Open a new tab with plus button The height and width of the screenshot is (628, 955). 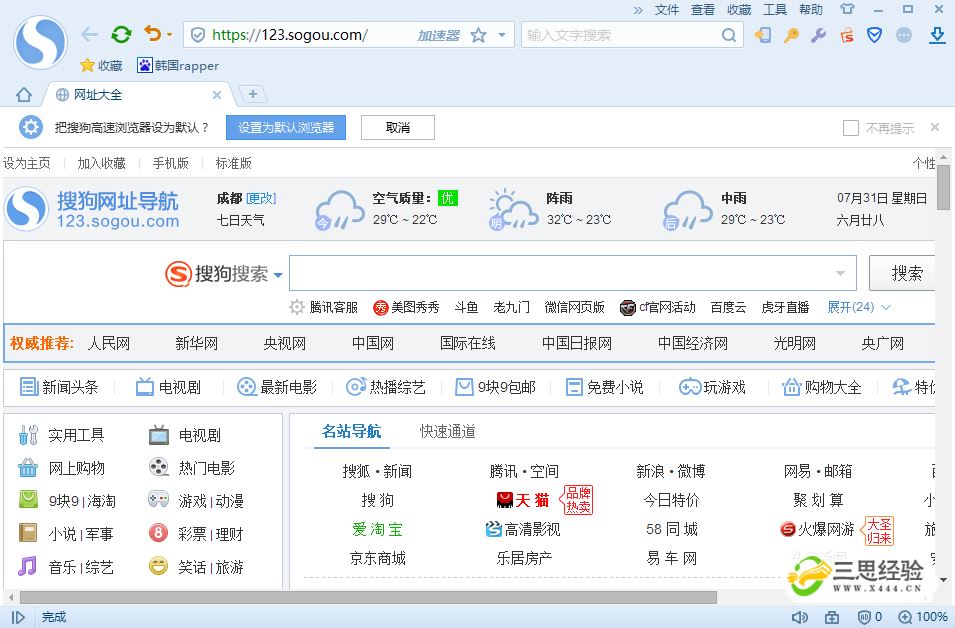[x=253, y=94]
